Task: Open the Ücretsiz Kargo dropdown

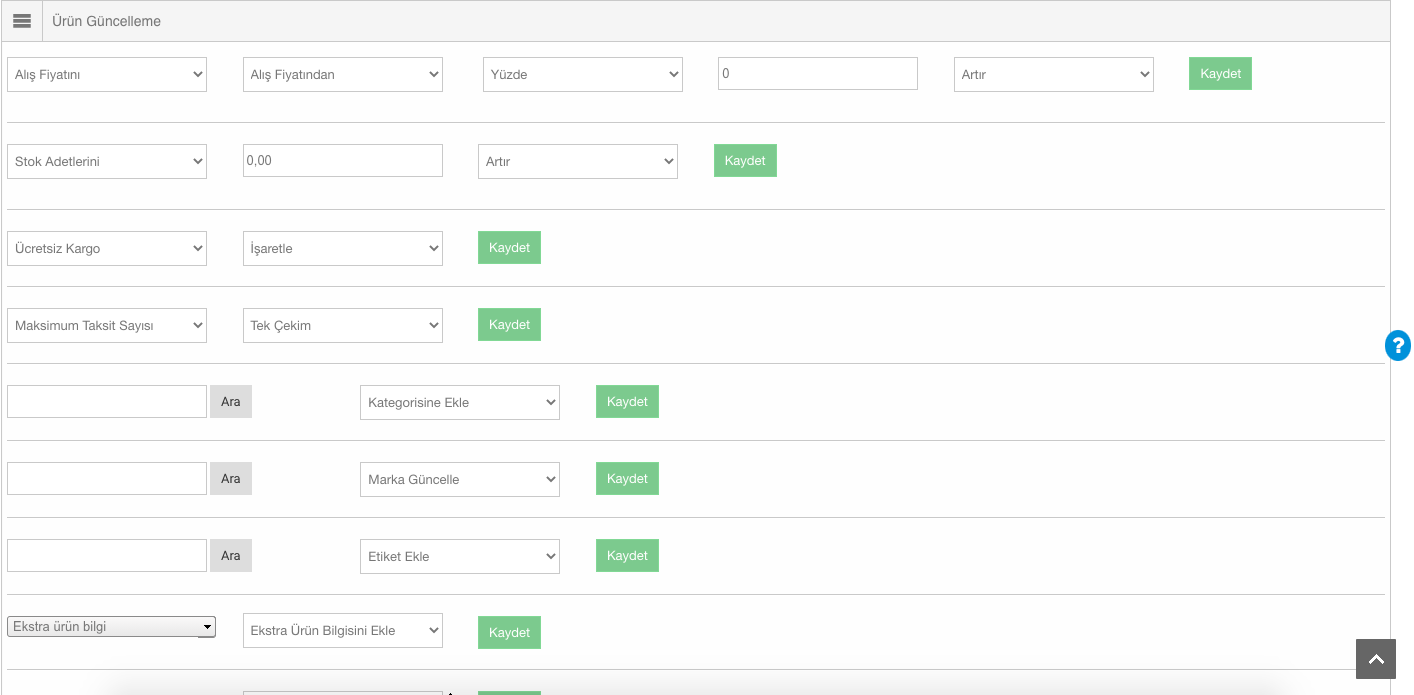Action: [x=107, y=248]
